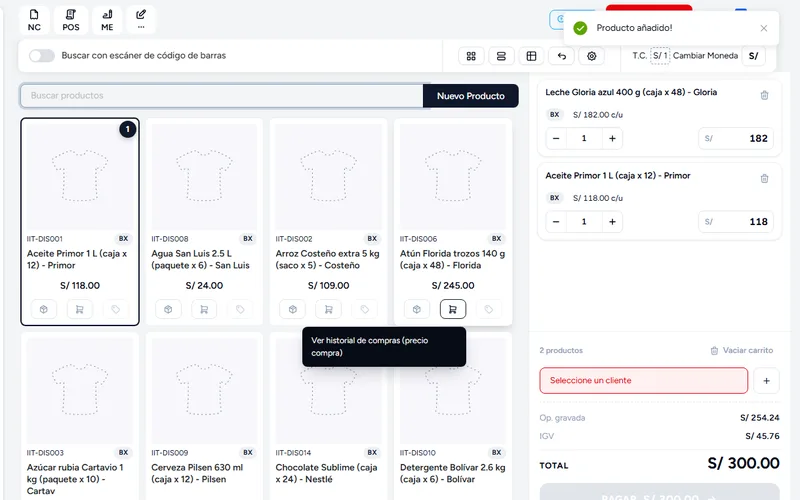View stock box icon for Aceite Primor

[x=43, y=309]
